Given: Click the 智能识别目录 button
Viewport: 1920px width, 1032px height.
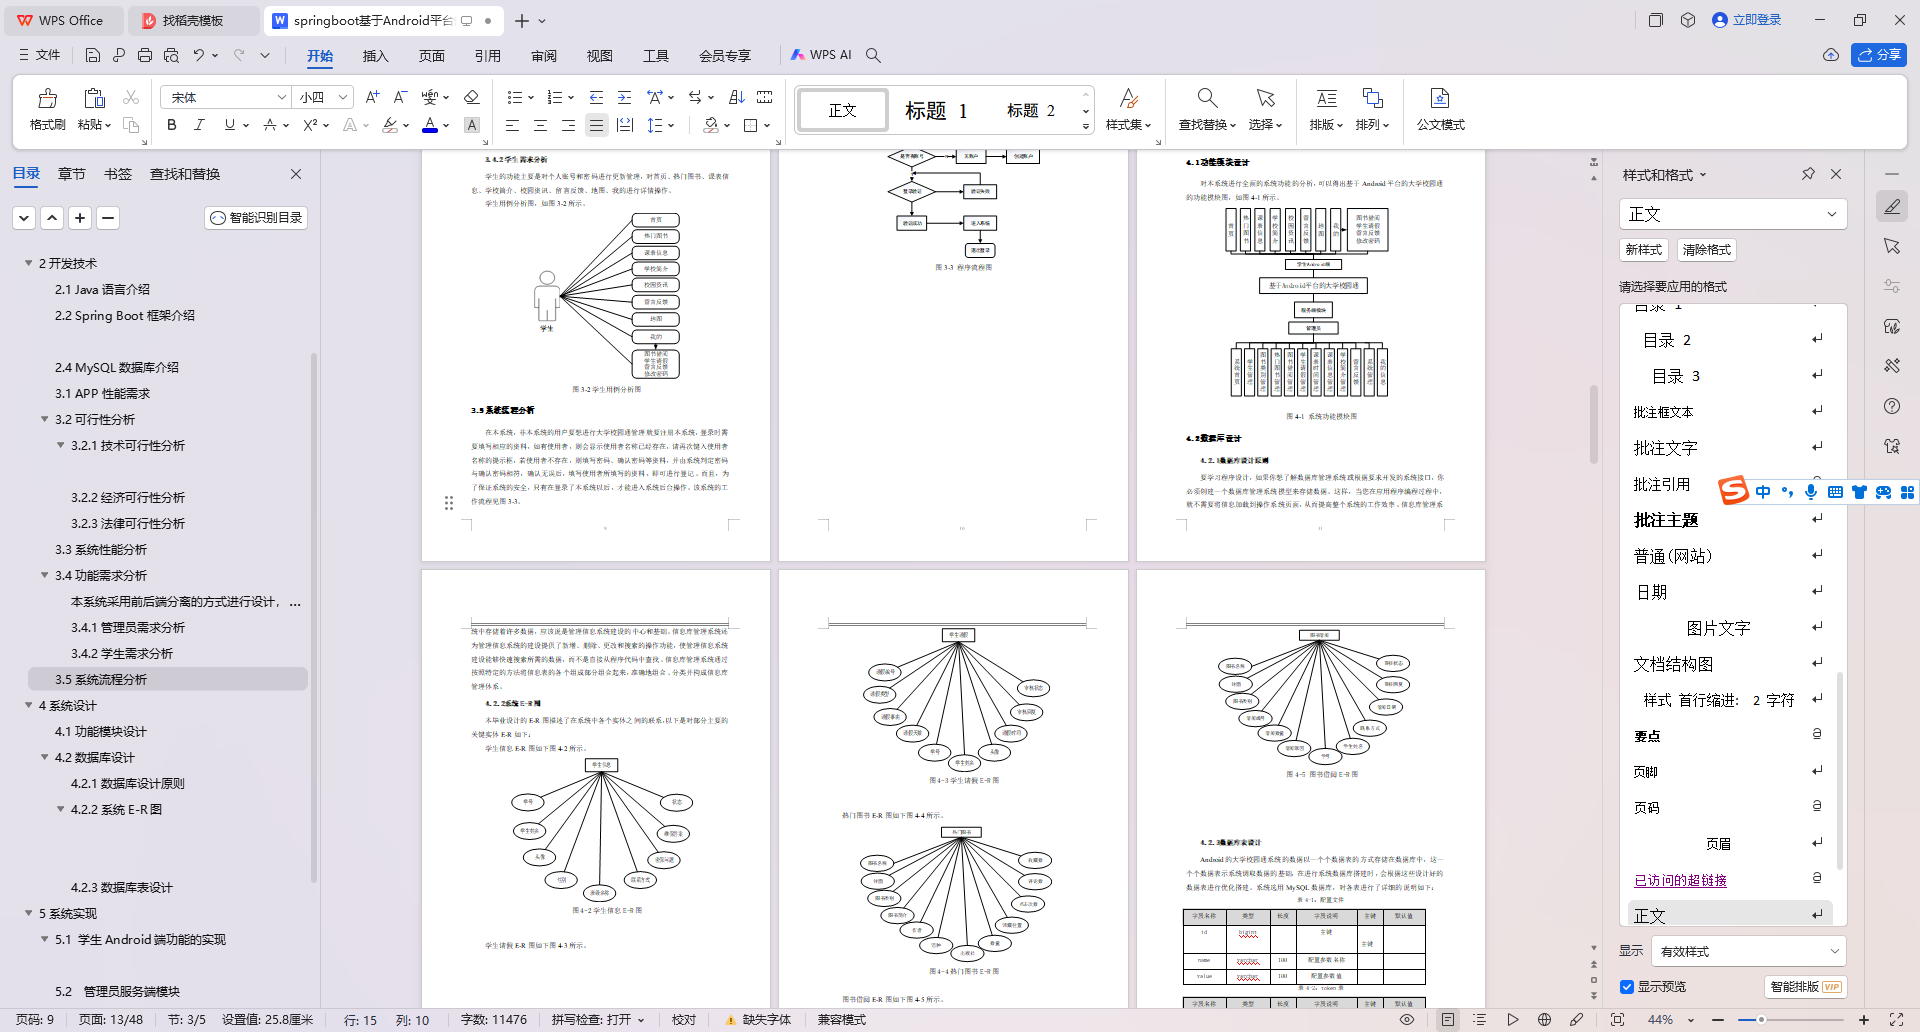Looking at the screenshot, I should (x=256, y=217).
